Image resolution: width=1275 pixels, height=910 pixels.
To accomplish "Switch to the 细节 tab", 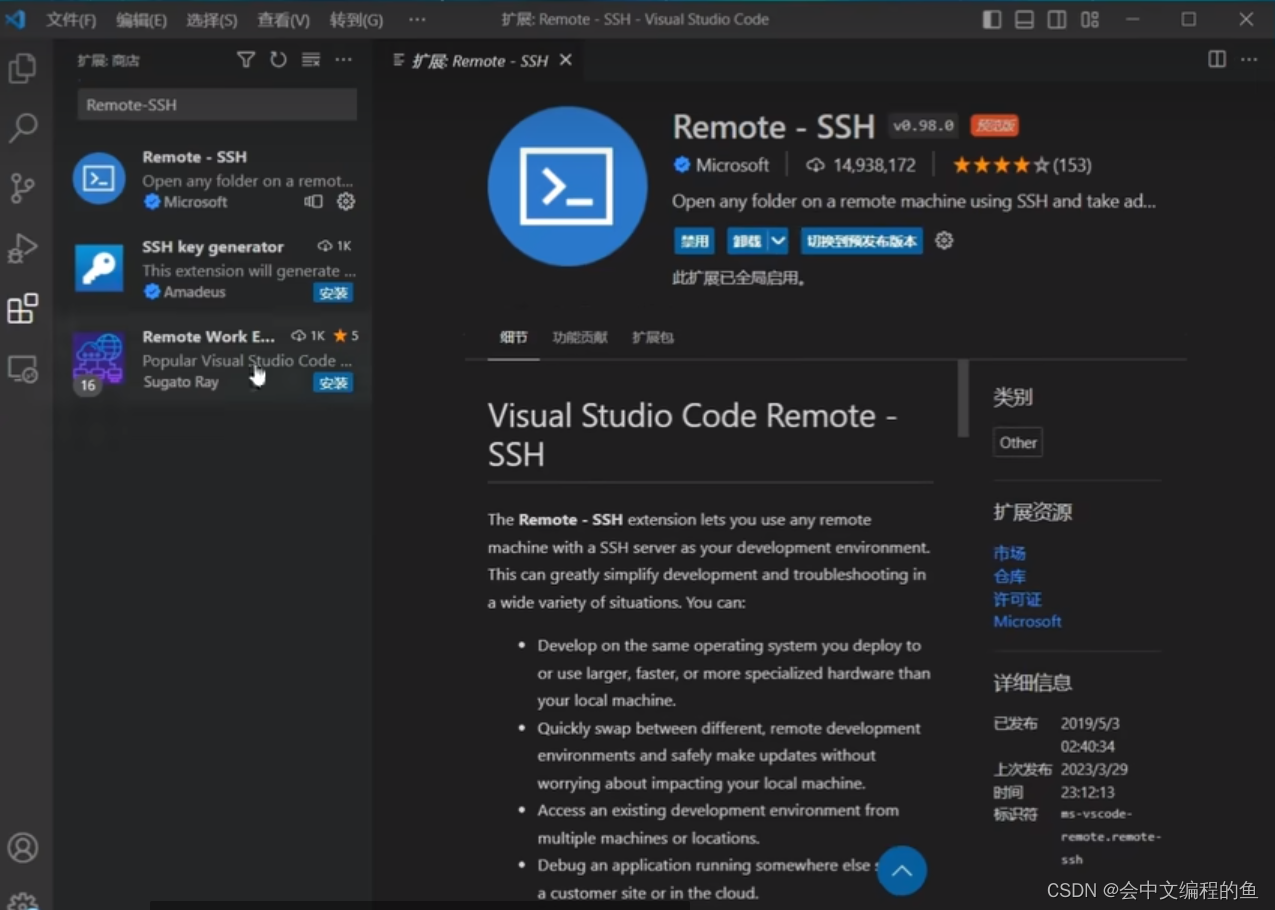I will 513,338.
